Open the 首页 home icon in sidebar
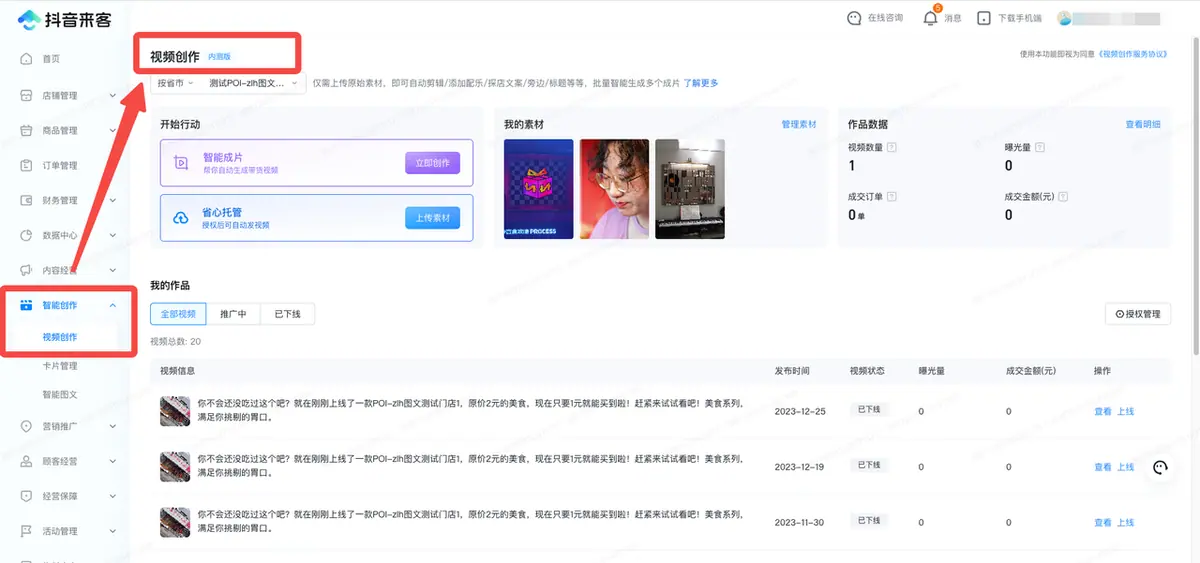 [x=27, y=59]
